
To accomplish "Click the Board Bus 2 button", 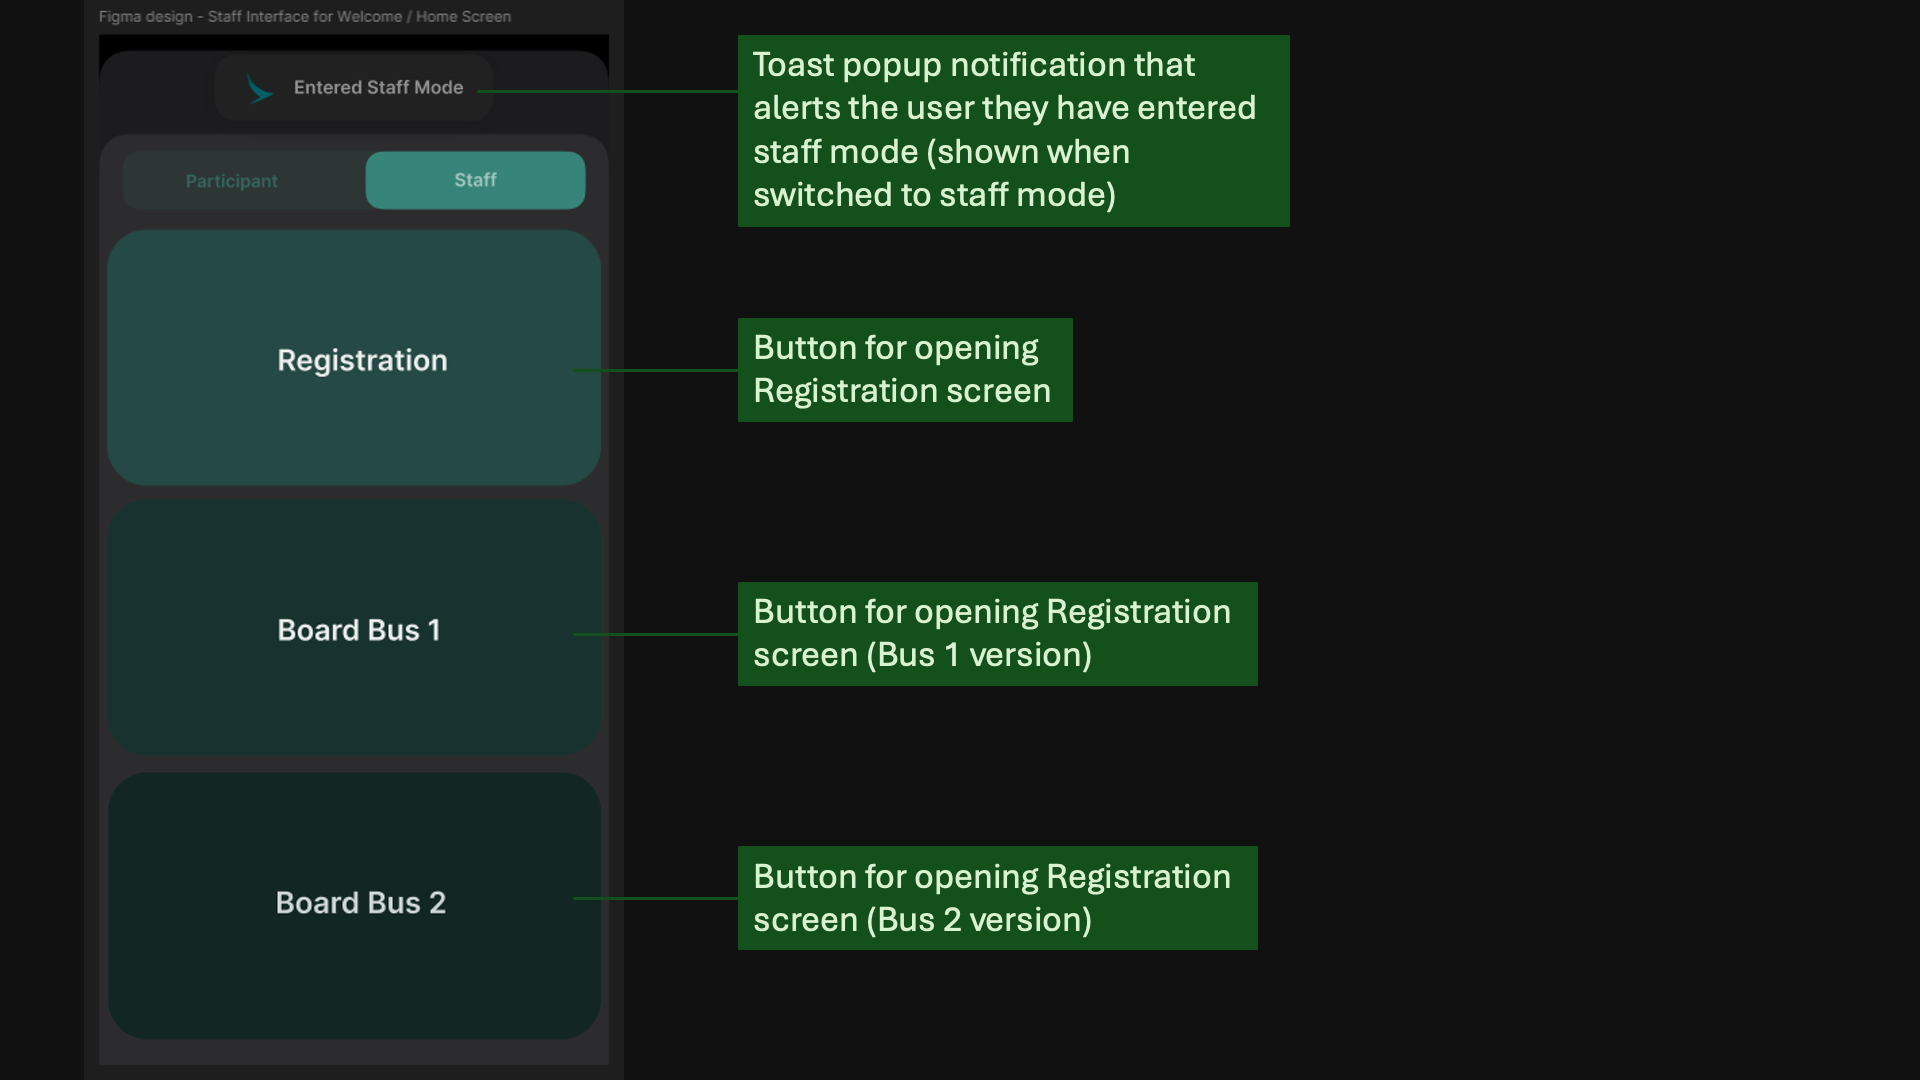I will 354,902.
